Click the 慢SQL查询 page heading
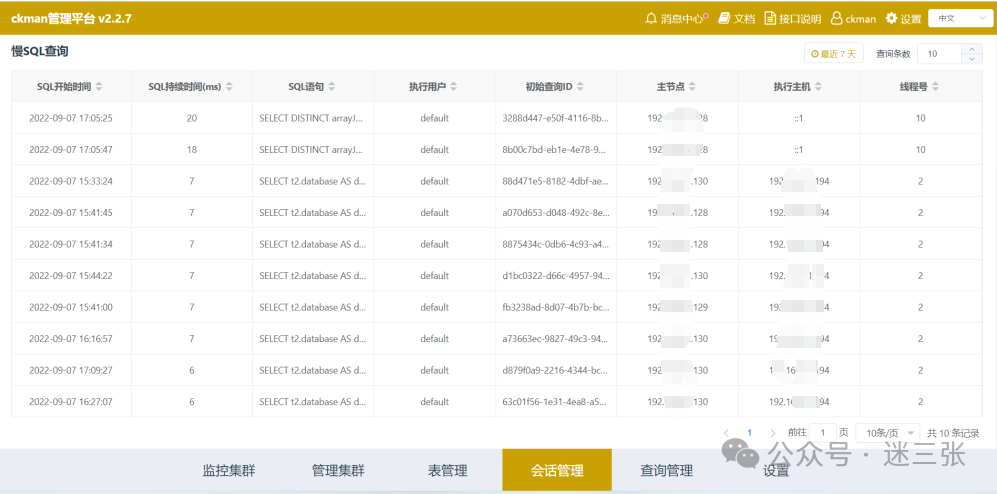Viewport: 997px width, 494px height. coord(39,52)
